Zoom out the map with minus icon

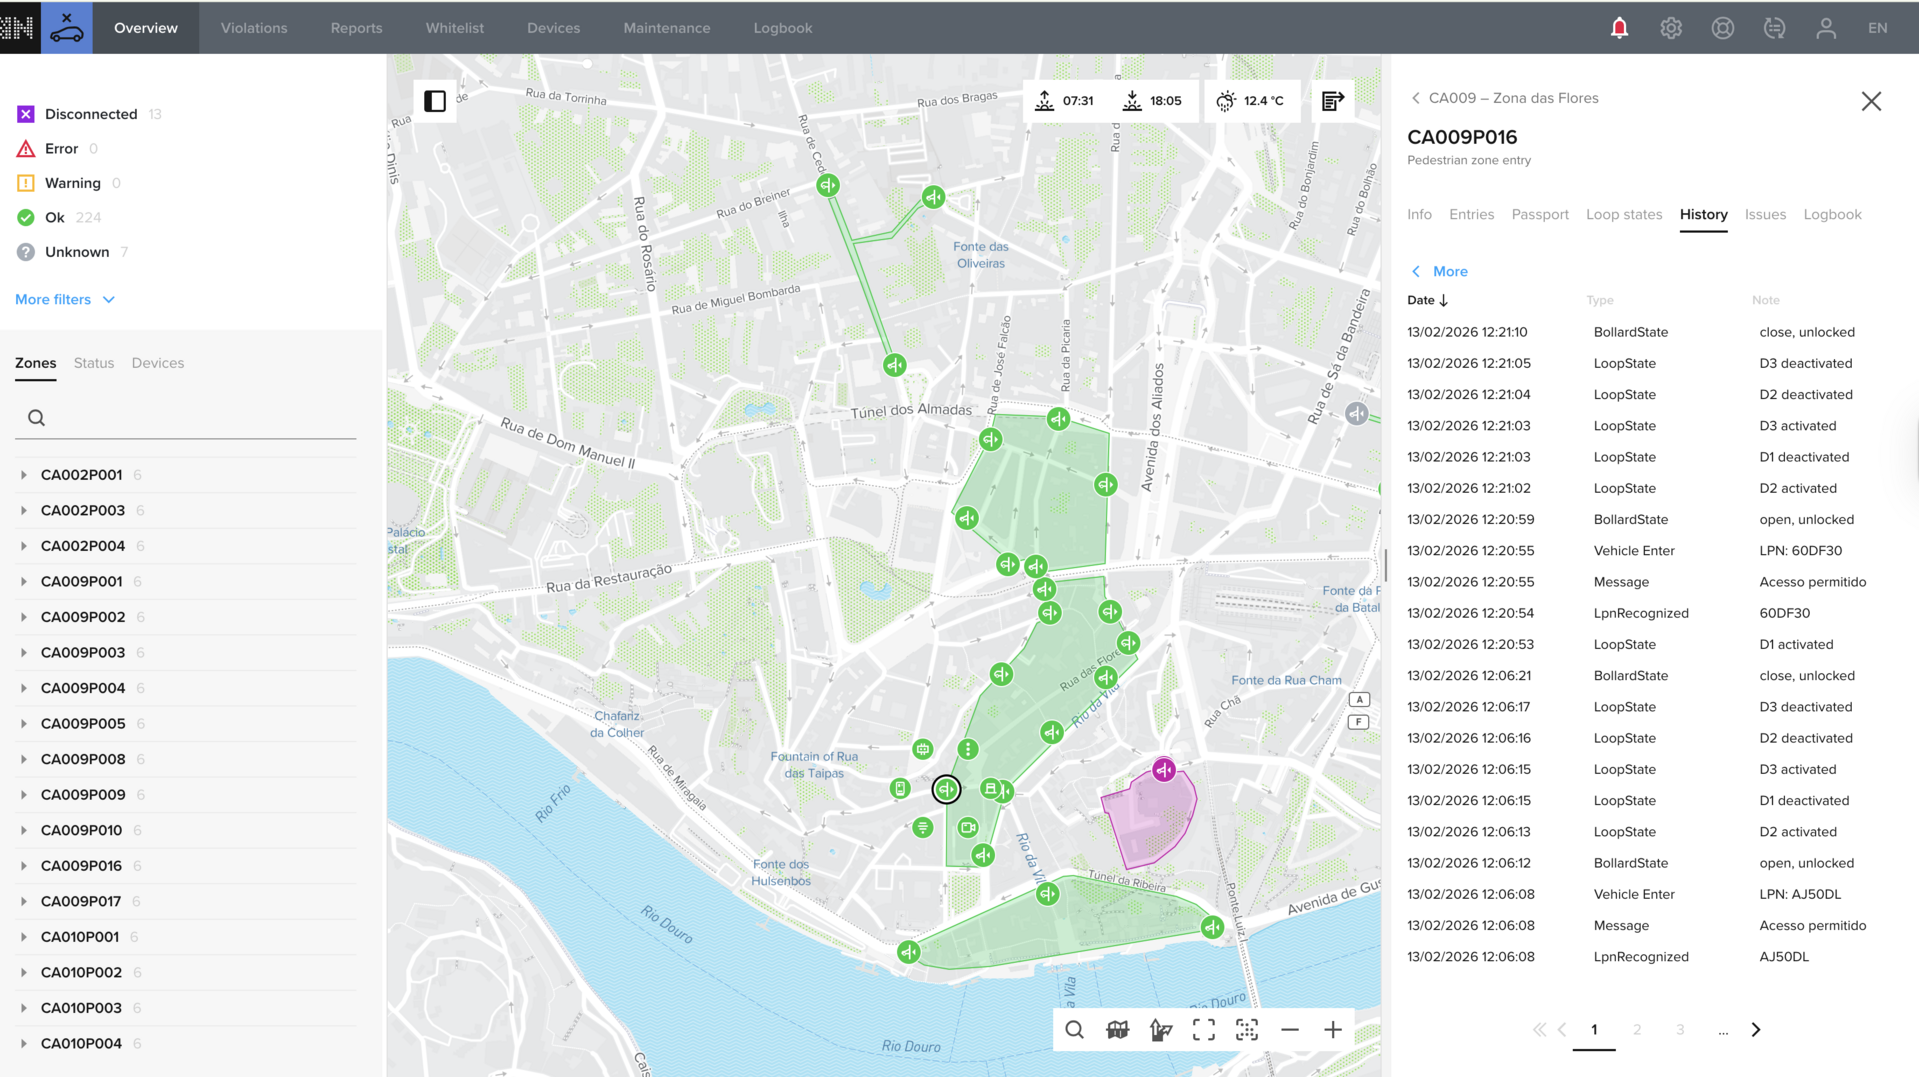click(x=1290, y=1030)
